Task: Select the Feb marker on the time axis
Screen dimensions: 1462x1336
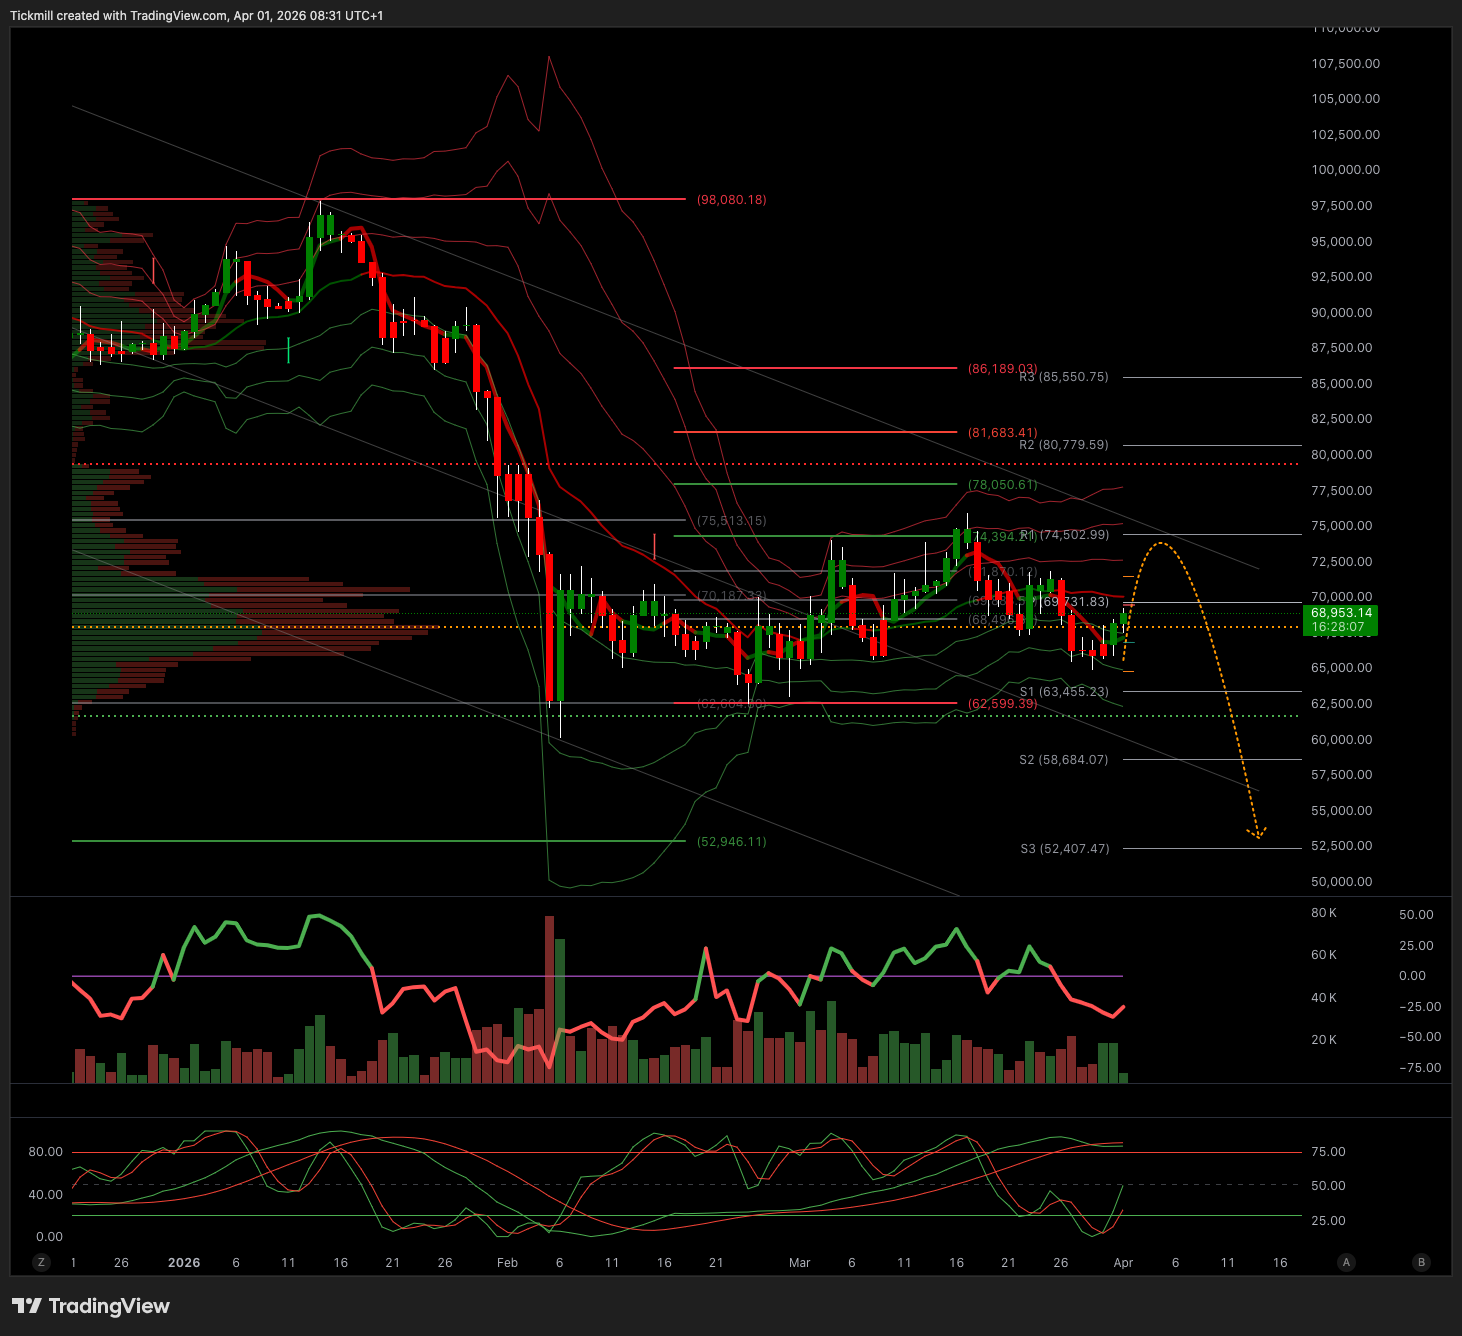Action: pyautogui.click(x=507, y=1263)
